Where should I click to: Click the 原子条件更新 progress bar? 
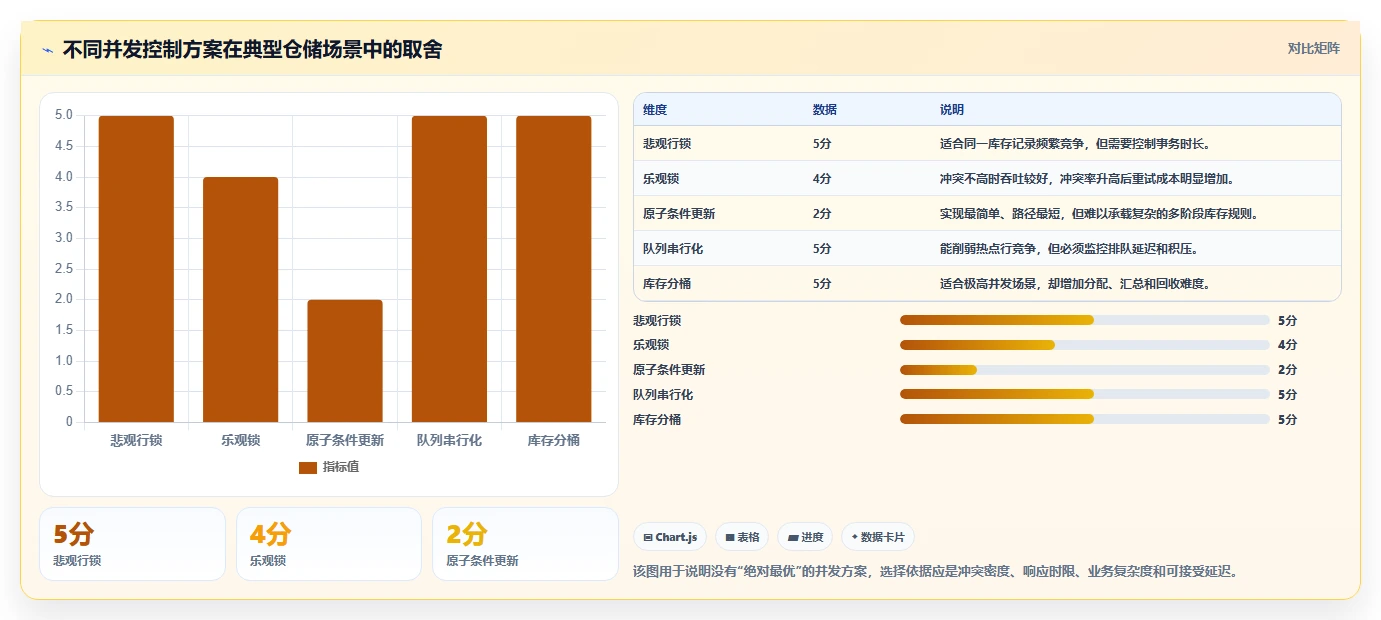coord(1085,370)
